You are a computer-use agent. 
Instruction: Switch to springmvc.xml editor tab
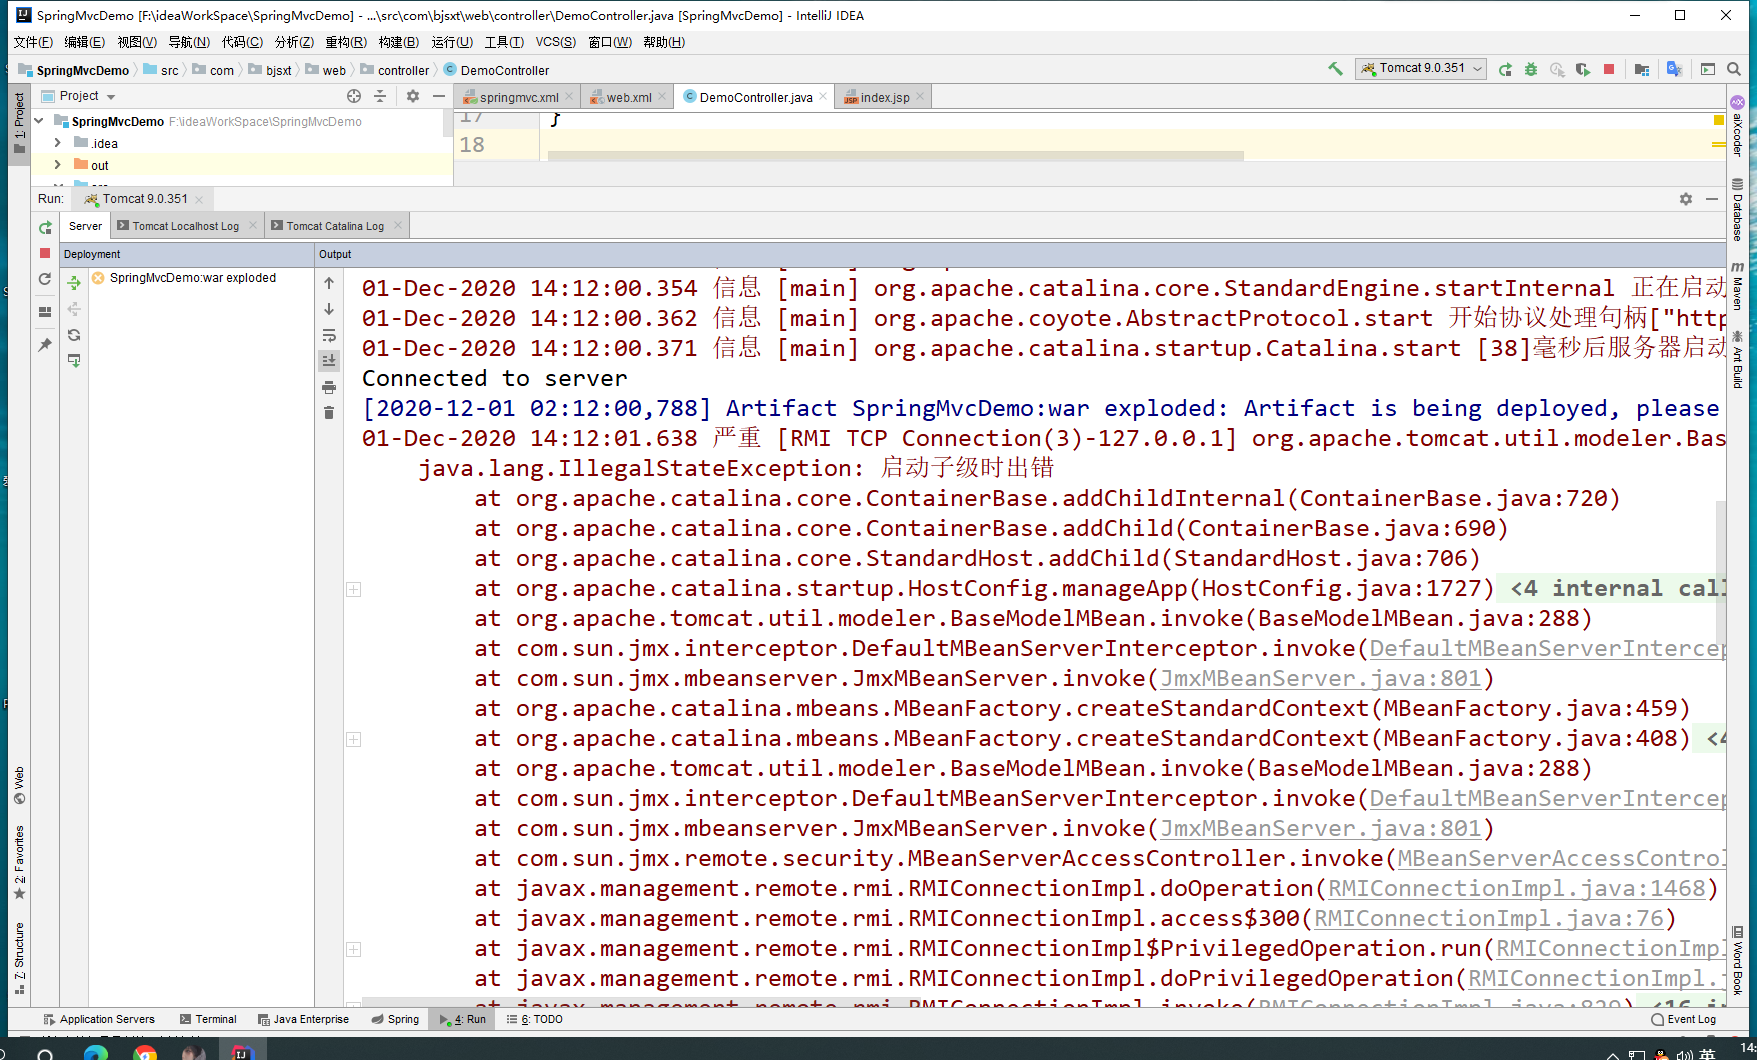(518, 97)
